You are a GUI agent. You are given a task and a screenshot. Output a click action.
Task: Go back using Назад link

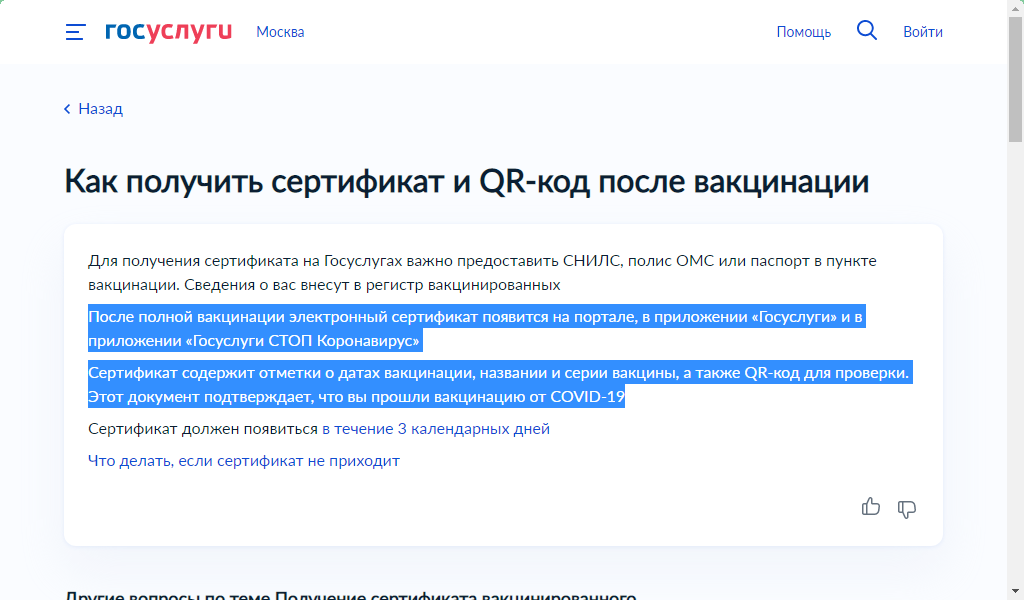[101, 109]
